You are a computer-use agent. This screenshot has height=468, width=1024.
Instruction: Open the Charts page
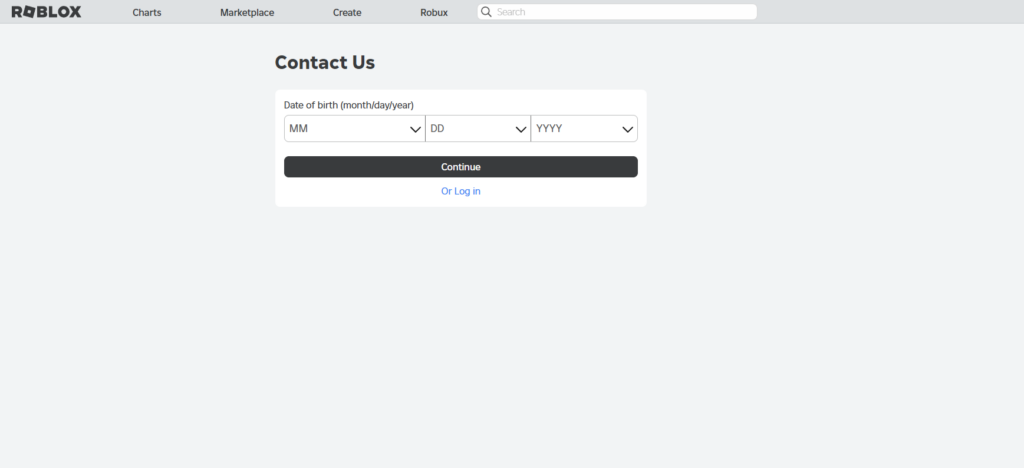point(147,13)
